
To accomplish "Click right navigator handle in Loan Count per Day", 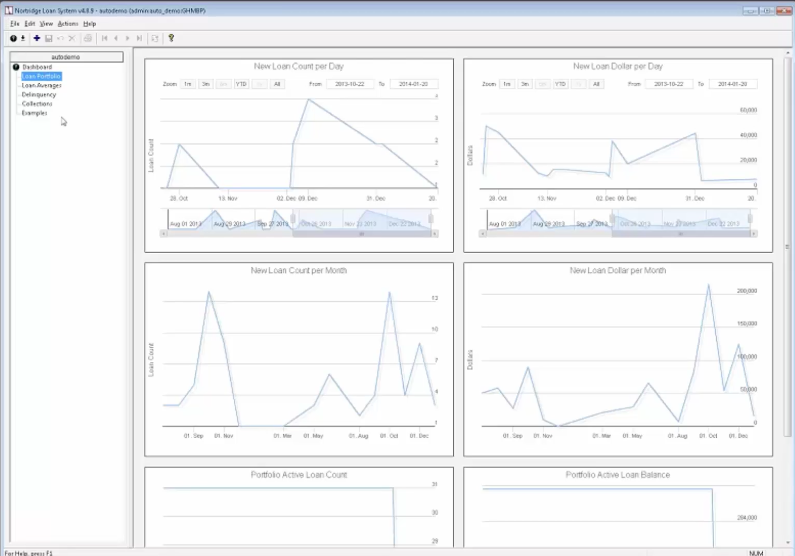I will pos(431,218).
